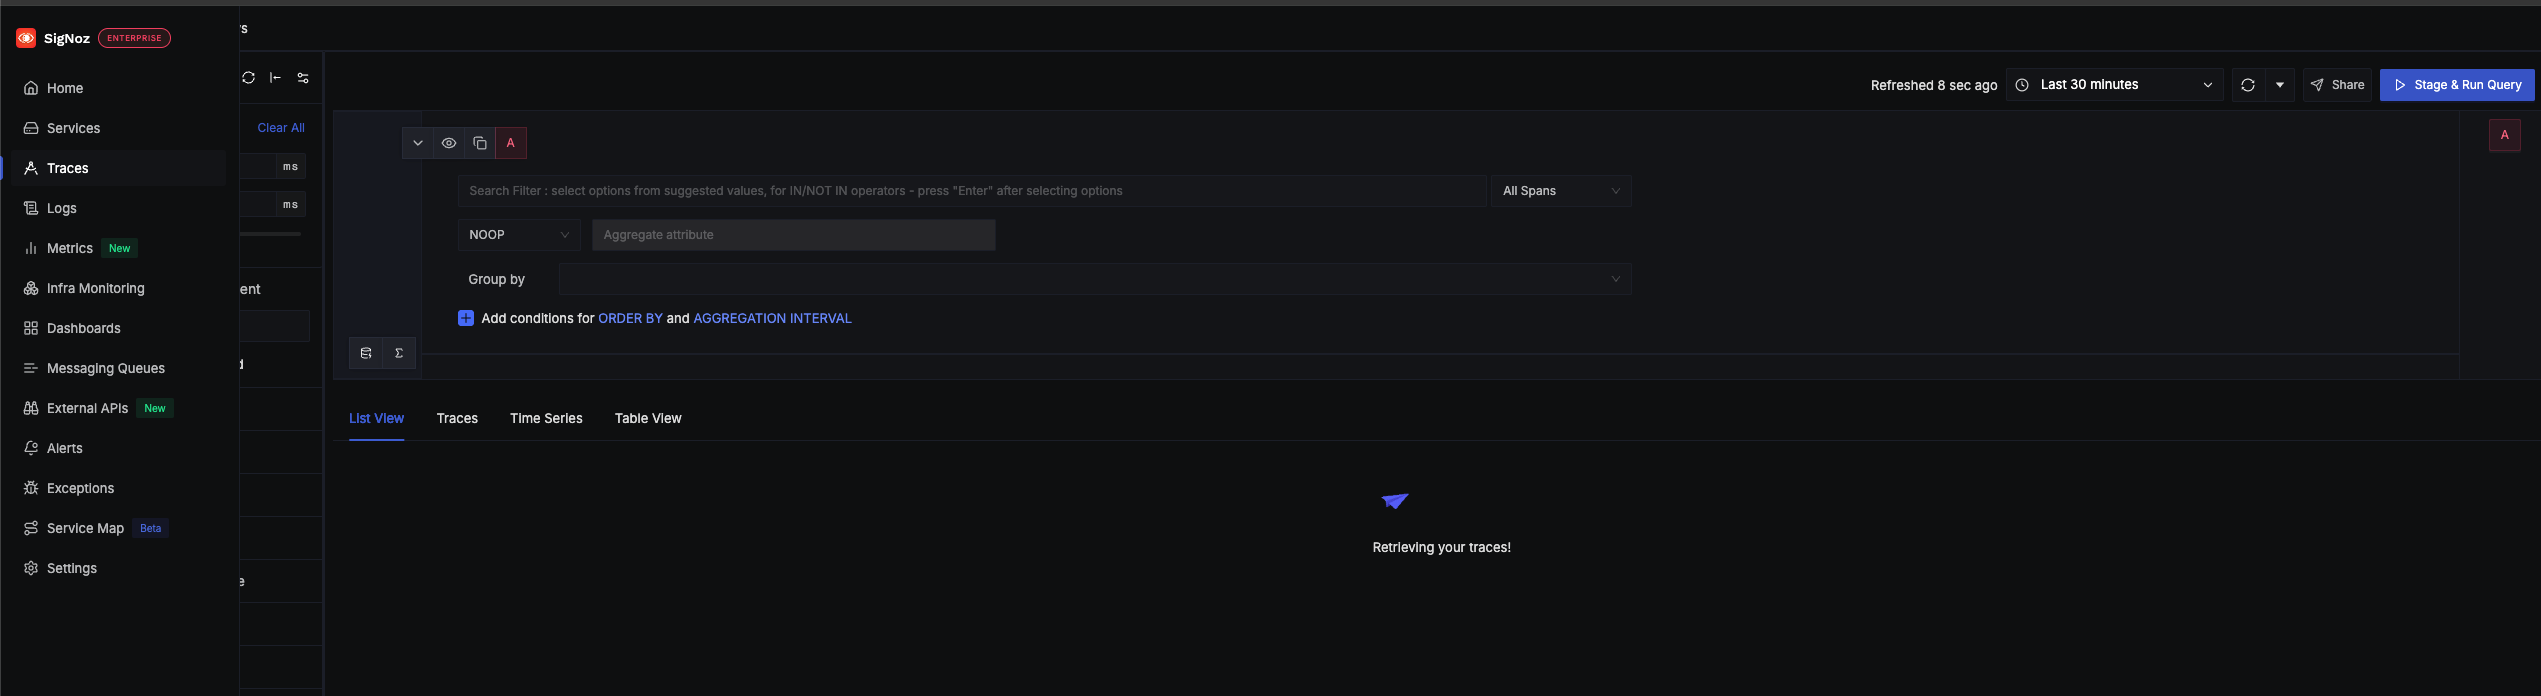Clone query A with the copy icon

[480, 143]
